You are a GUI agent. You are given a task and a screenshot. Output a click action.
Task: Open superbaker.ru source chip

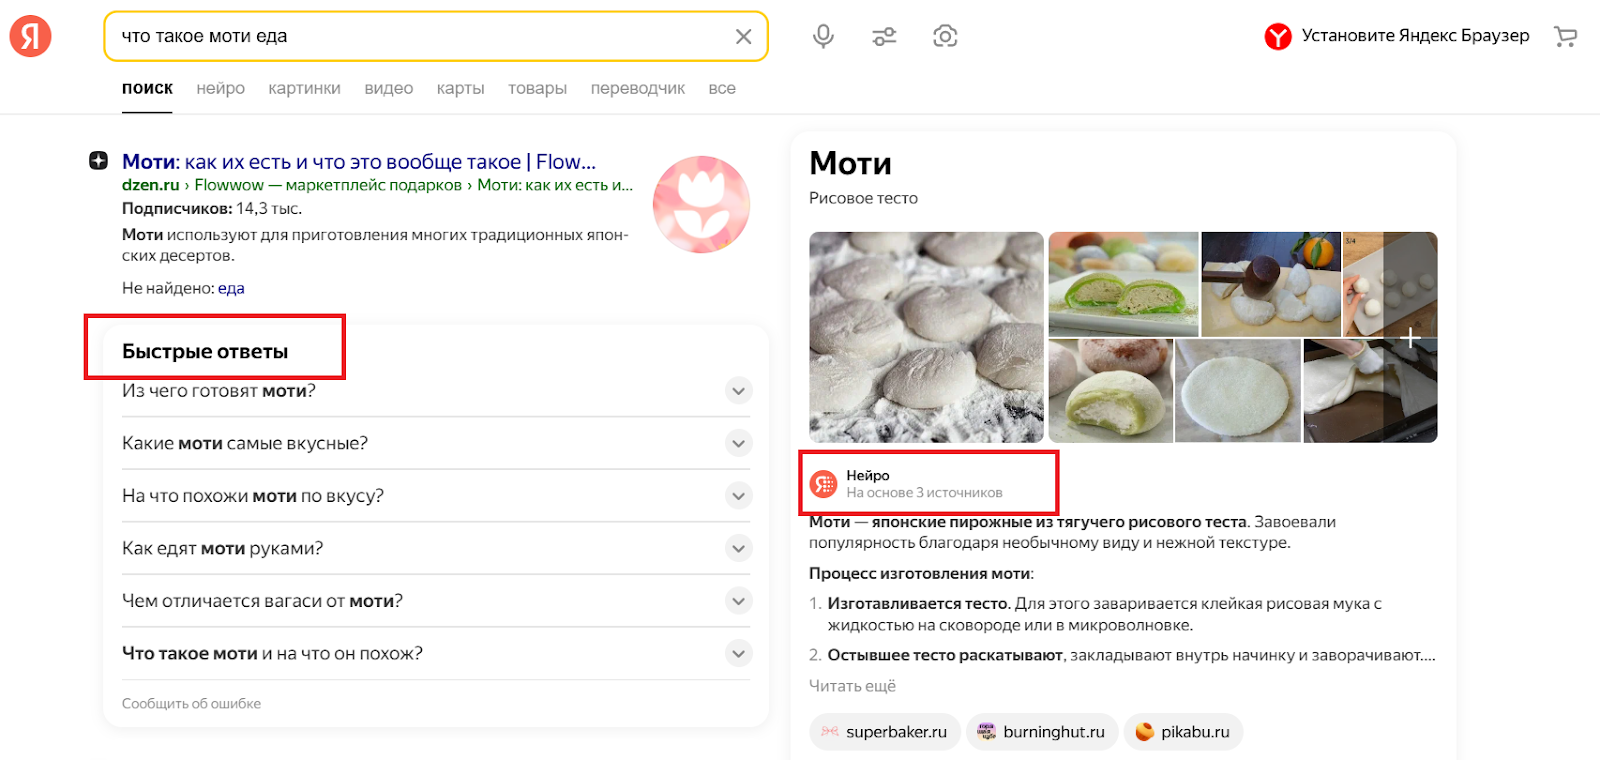pos(884,732)
